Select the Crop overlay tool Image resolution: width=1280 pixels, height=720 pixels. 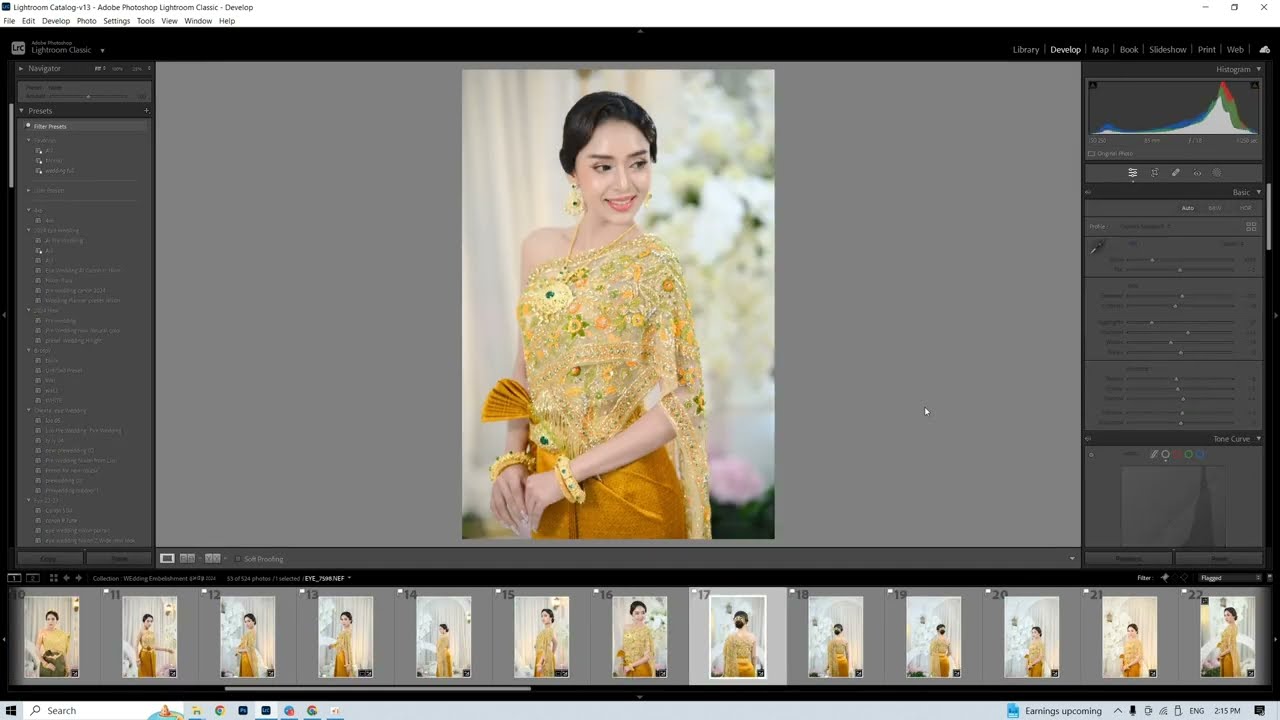pyautogui.click(x=1154, y=173)
